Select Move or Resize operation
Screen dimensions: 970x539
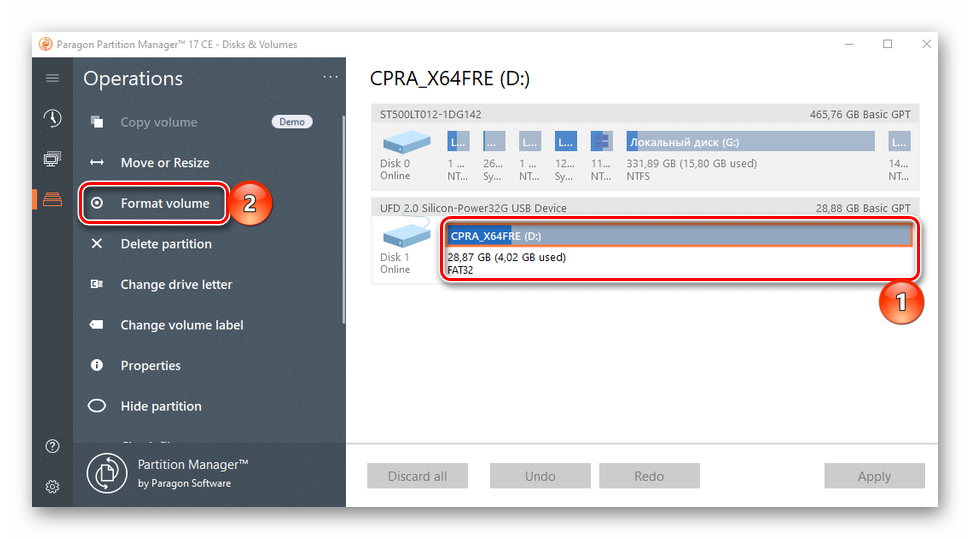pos(165,163)
